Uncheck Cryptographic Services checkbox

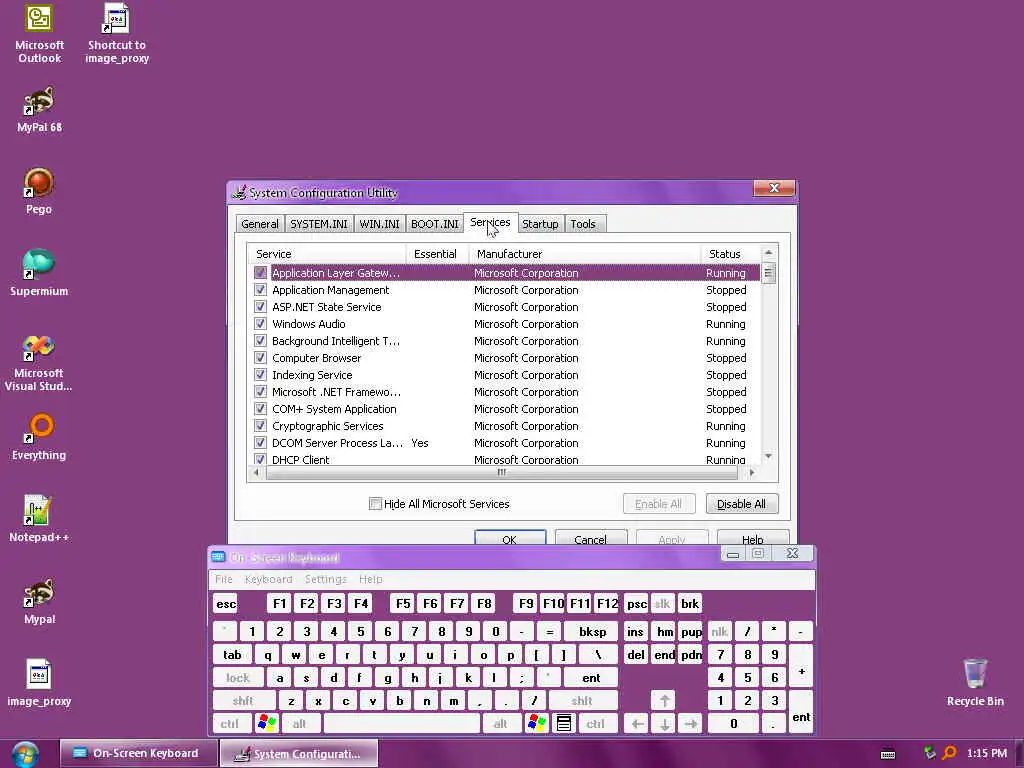(260, 425)
